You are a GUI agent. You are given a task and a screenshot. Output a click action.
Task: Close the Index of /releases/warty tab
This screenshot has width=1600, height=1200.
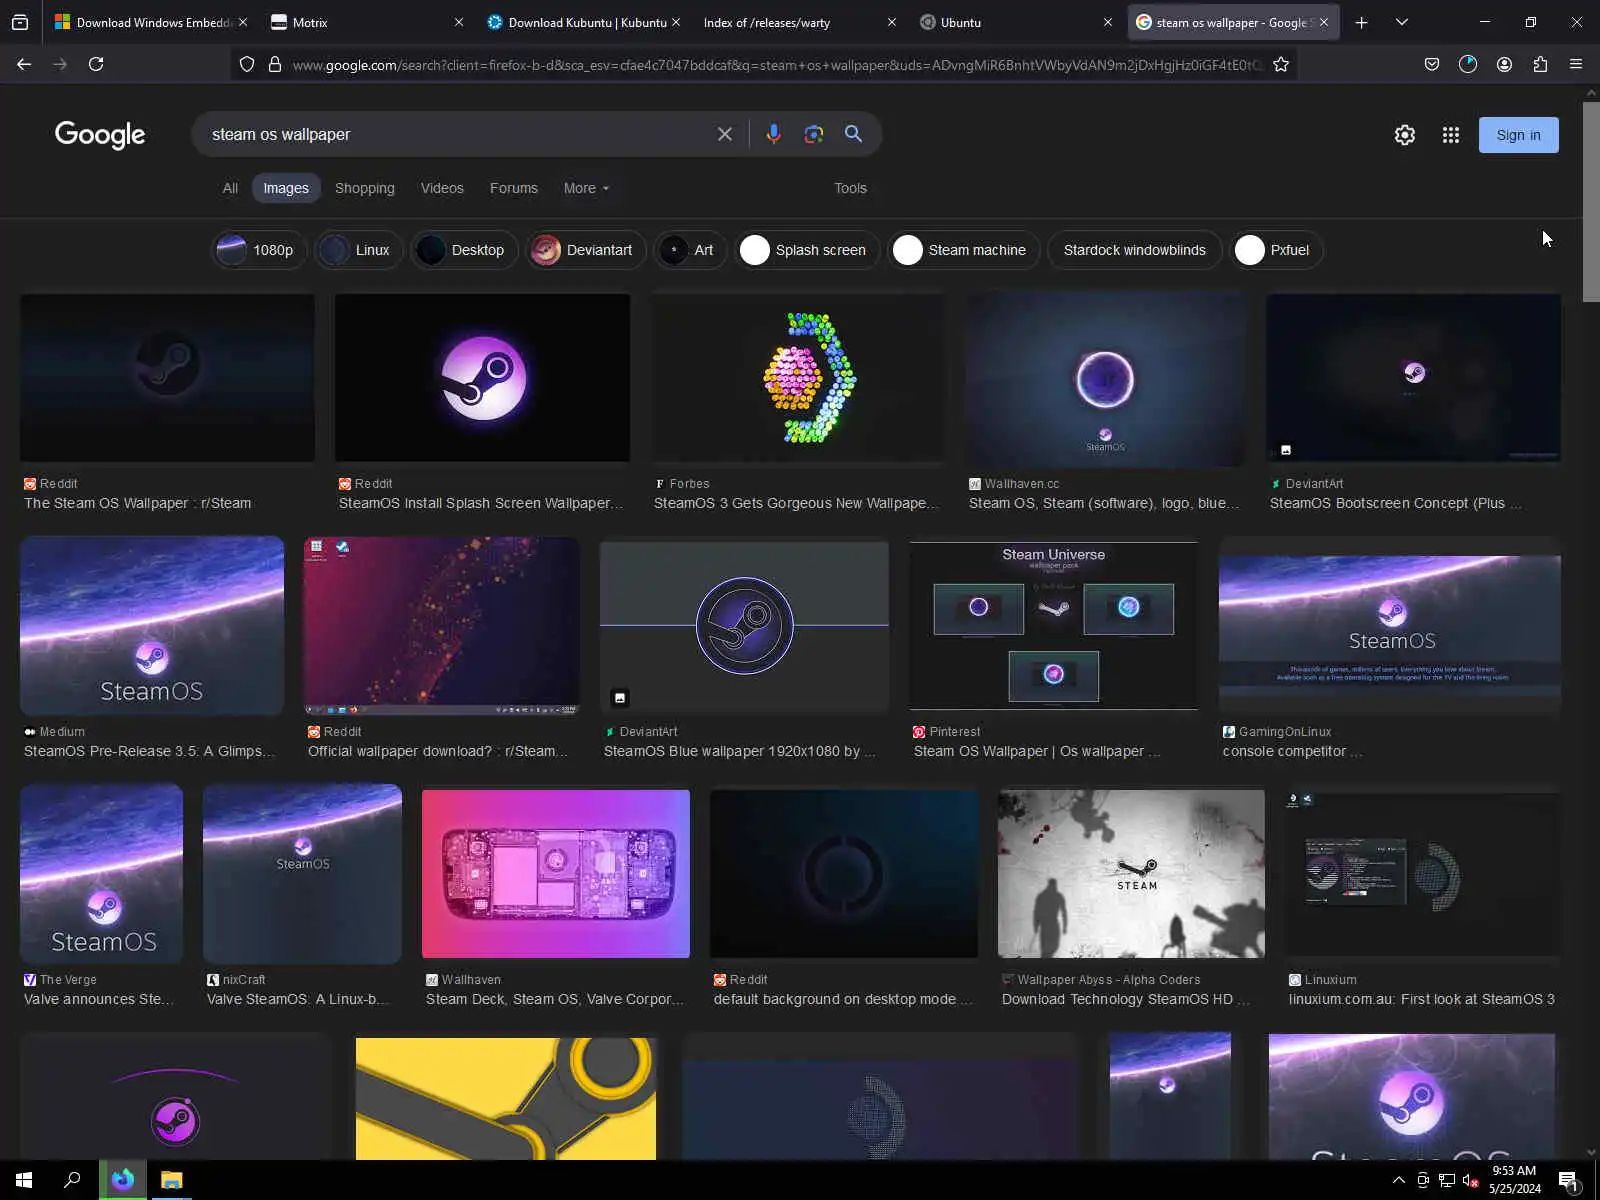click(892, 22)
